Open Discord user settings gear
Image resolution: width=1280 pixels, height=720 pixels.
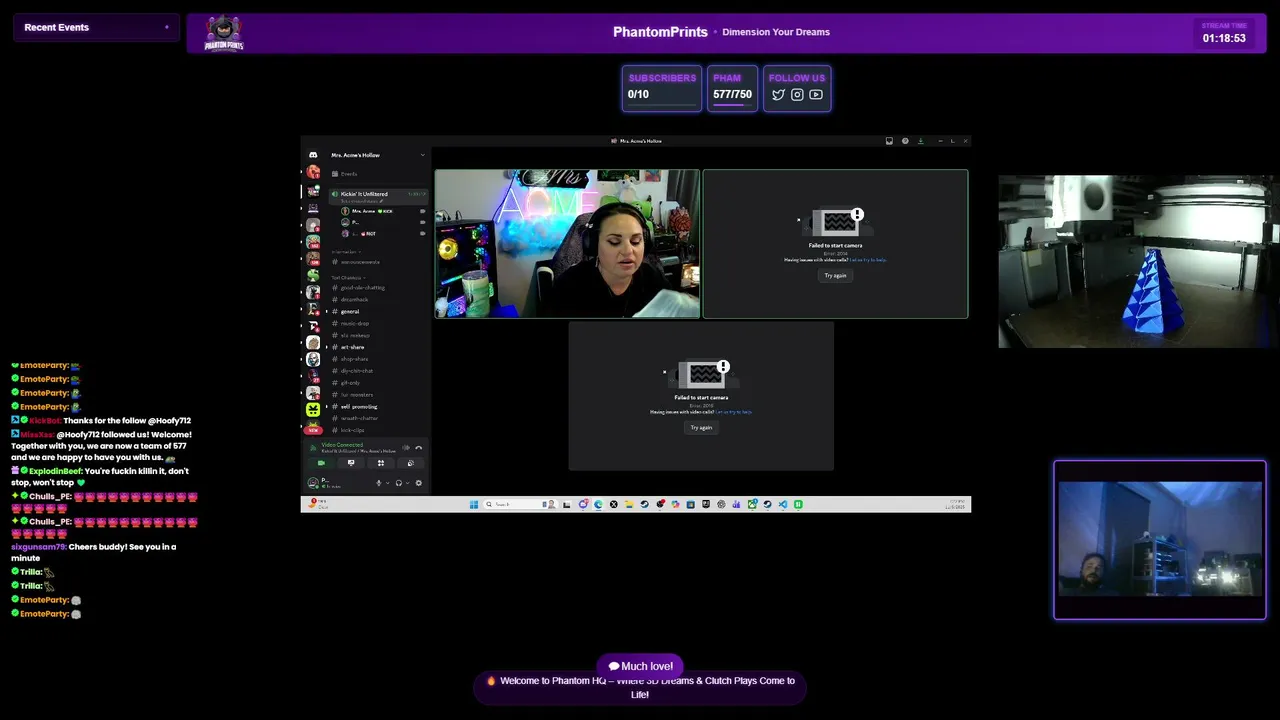[418, 483]
